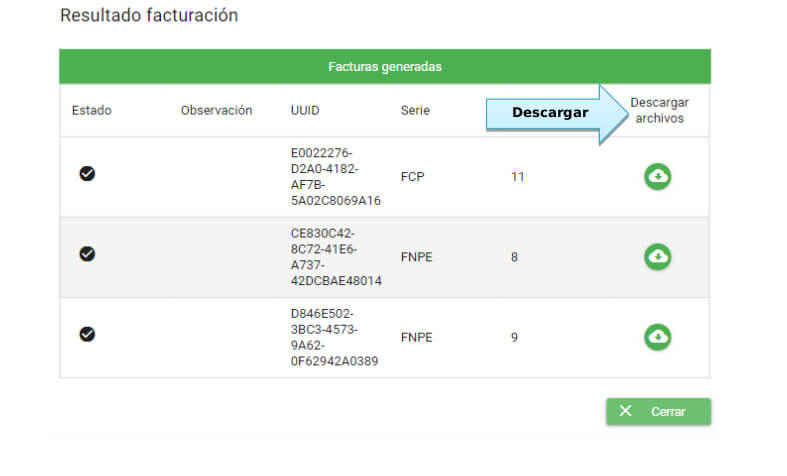This screenshot has width=787, height=476.
Task: Click the green Facturas generadas header bar
Action: 384,67
